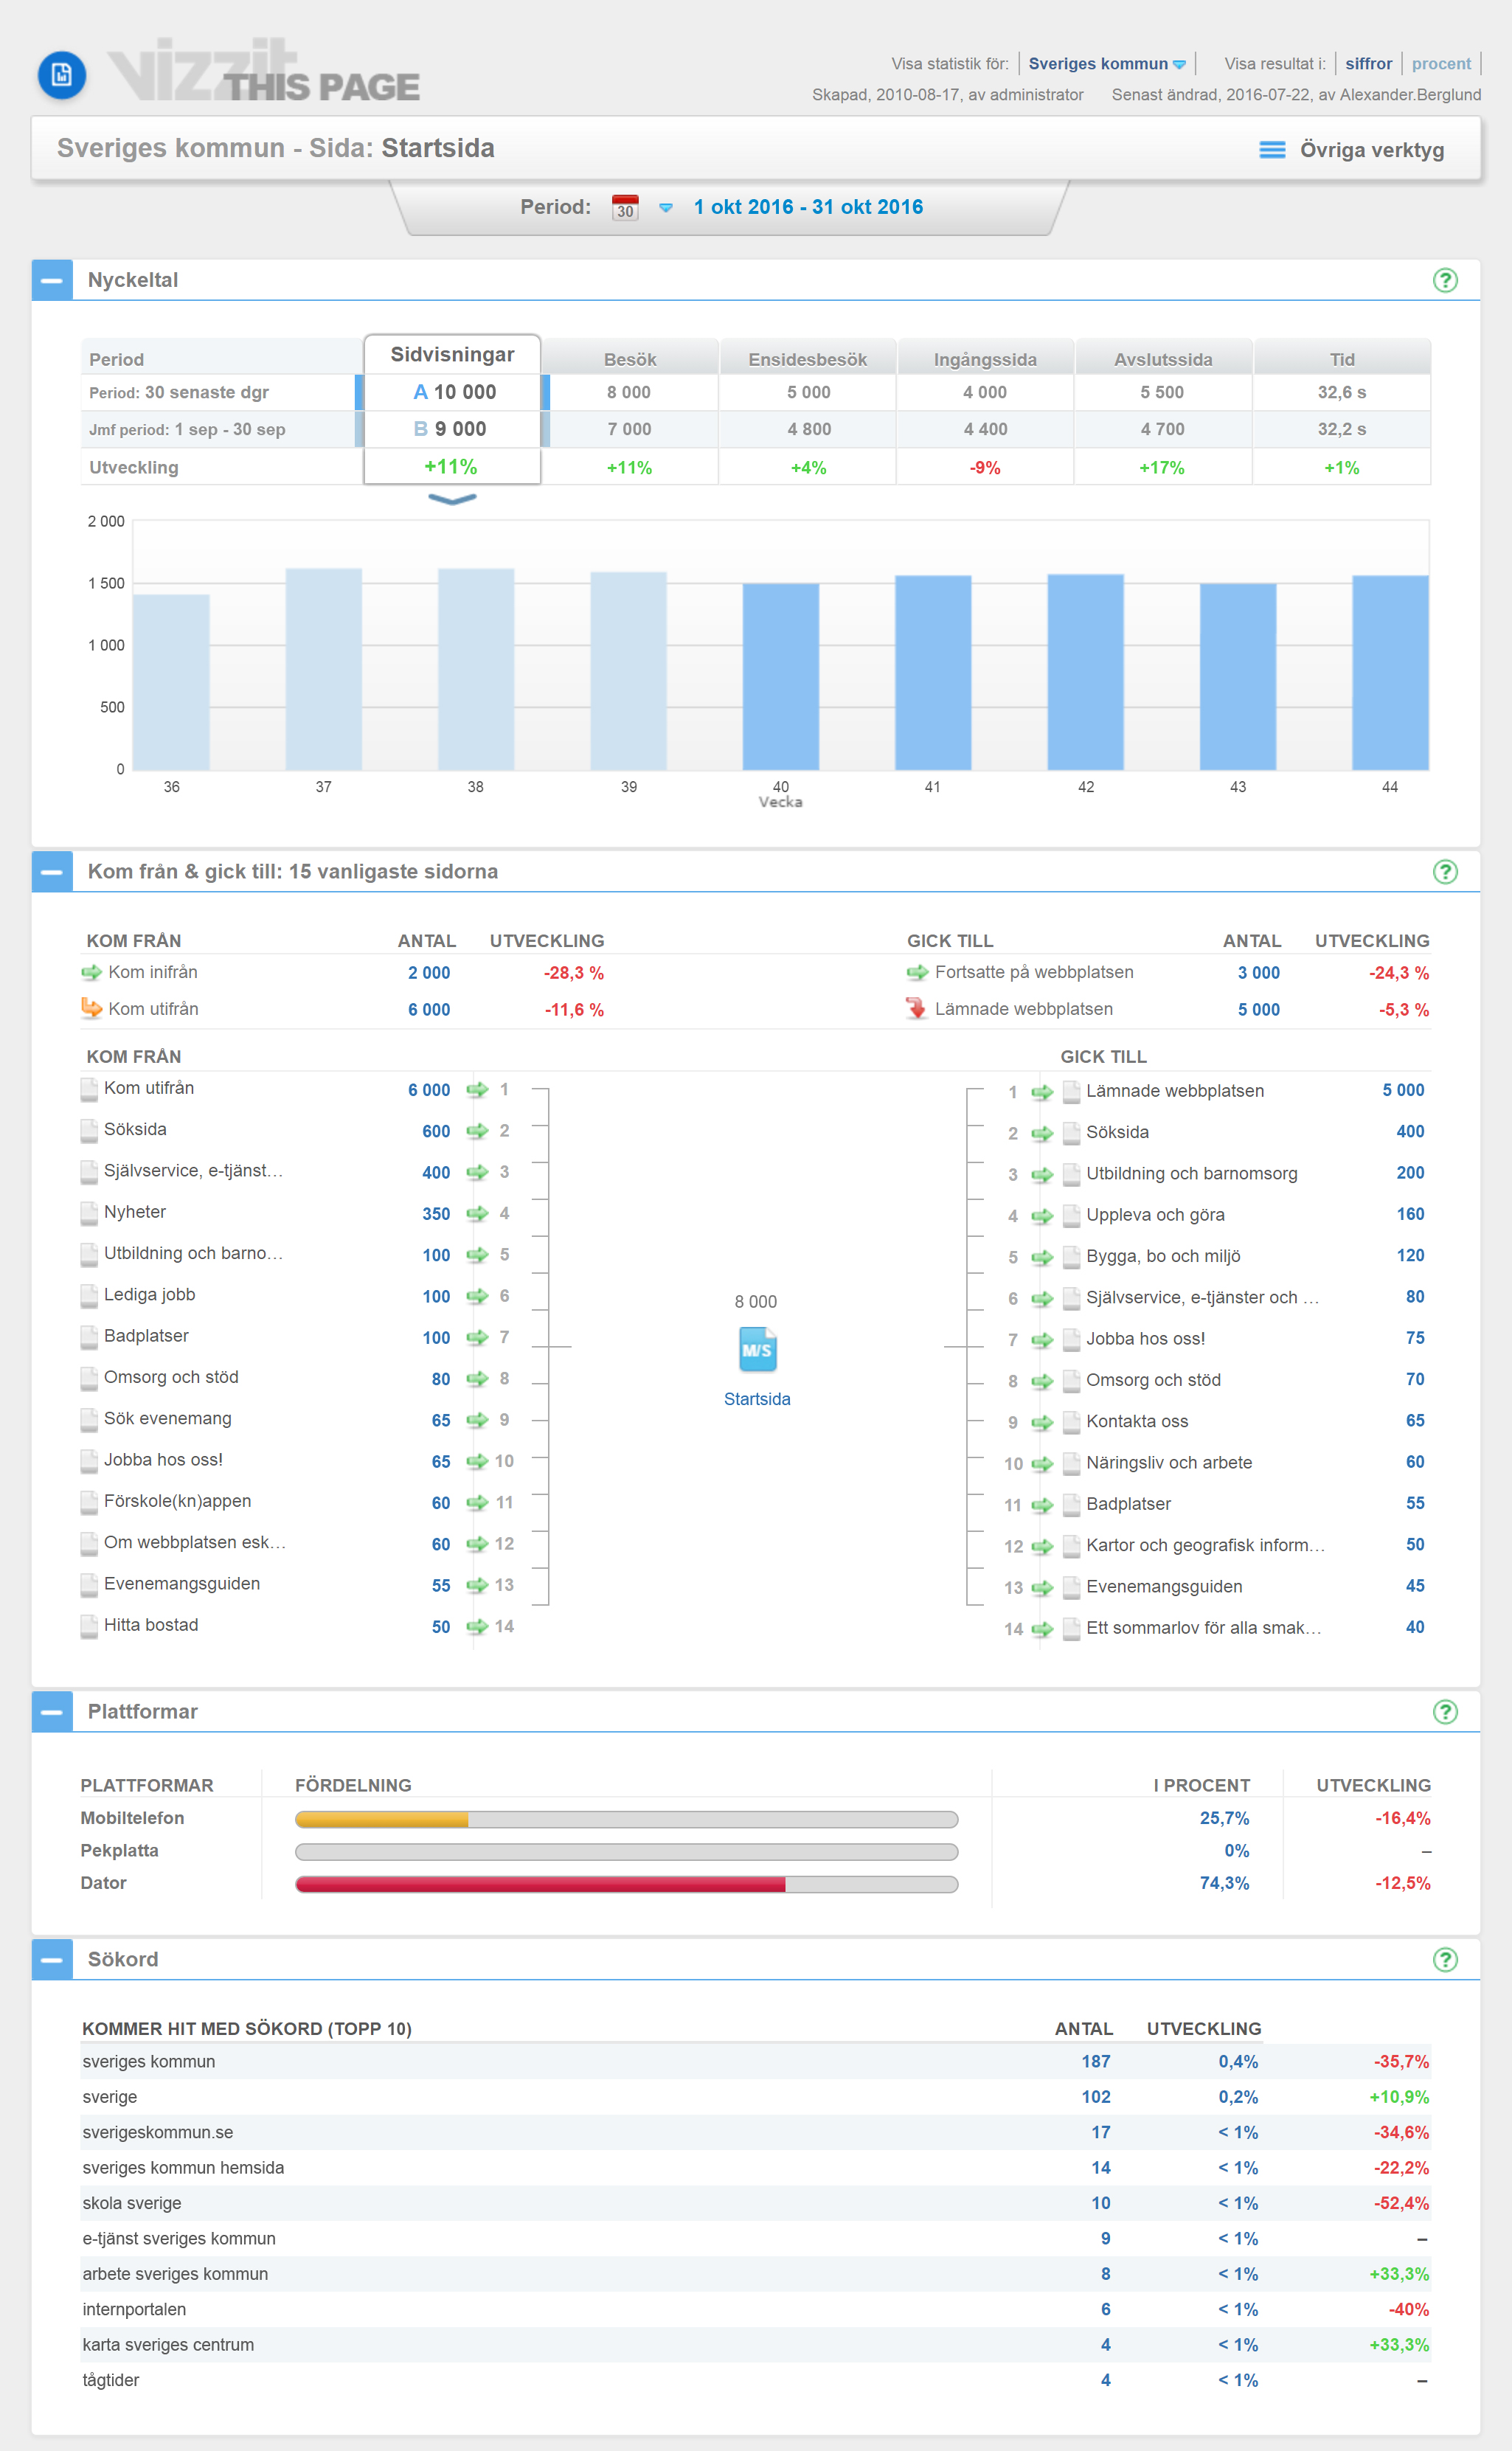Click the page icon beside Utbildning och barnomsorg
The height and width of the screenshot is (2451, 1512).
click(1071, 1174)
